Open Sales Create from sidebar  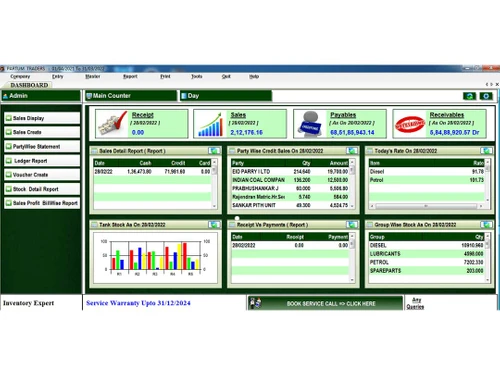(x=42, y=132)
